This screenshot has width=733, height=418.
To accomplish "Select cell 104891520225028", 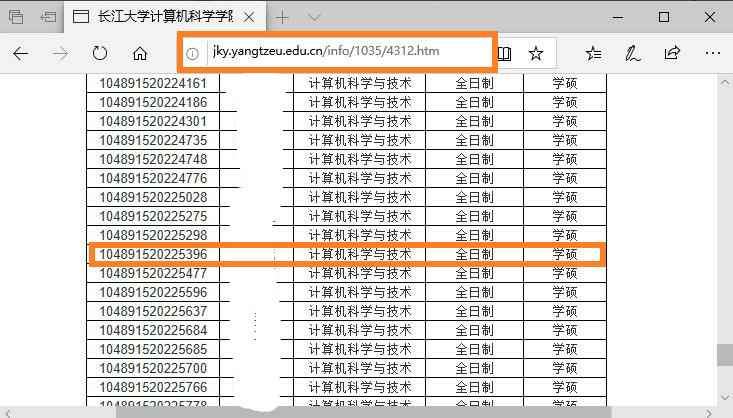I will pos(153,197).
